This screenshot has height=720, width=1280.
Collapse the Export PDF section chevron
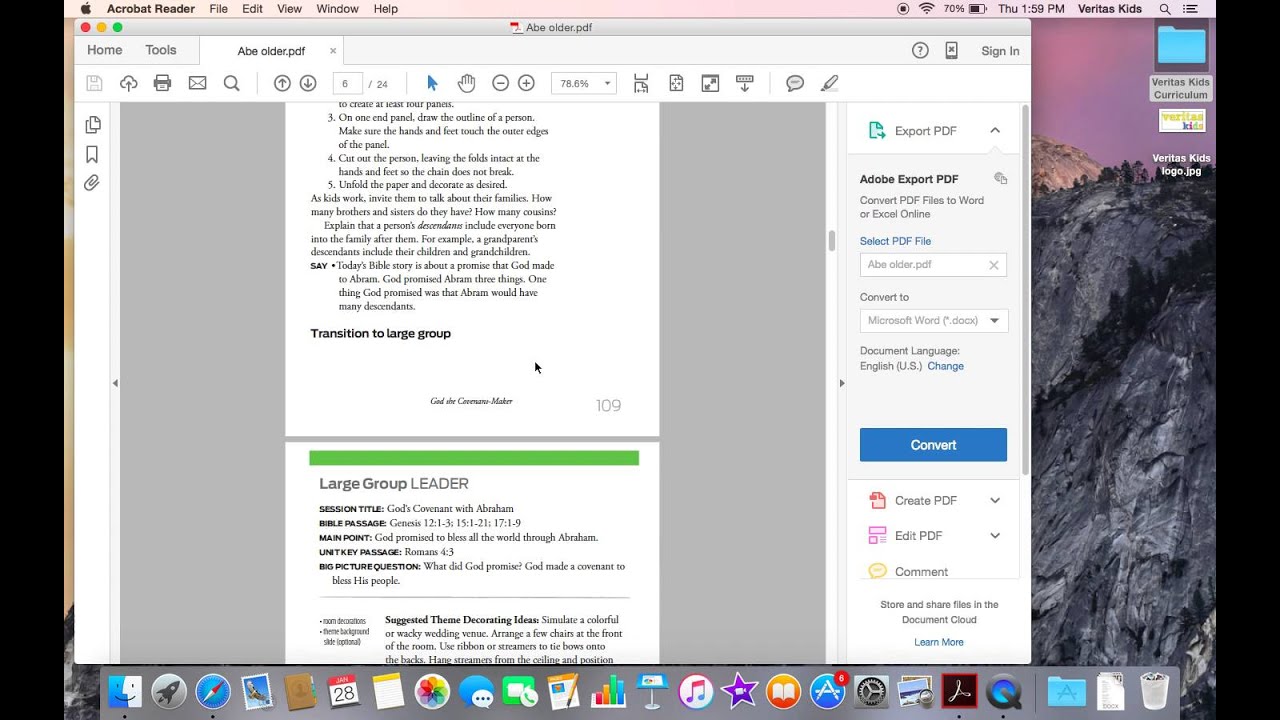pyautogui.click(x=995, y=130)
